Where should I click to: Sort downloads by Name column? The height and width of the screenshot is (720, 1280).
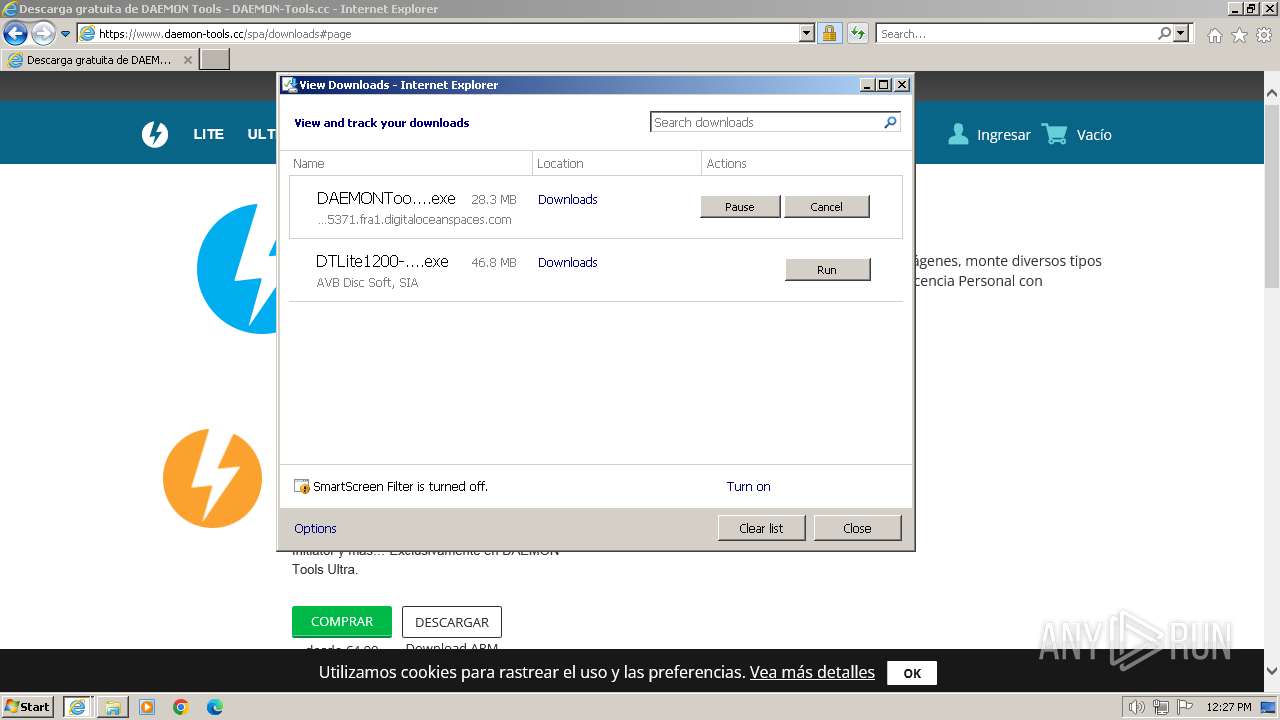point(410,163)
